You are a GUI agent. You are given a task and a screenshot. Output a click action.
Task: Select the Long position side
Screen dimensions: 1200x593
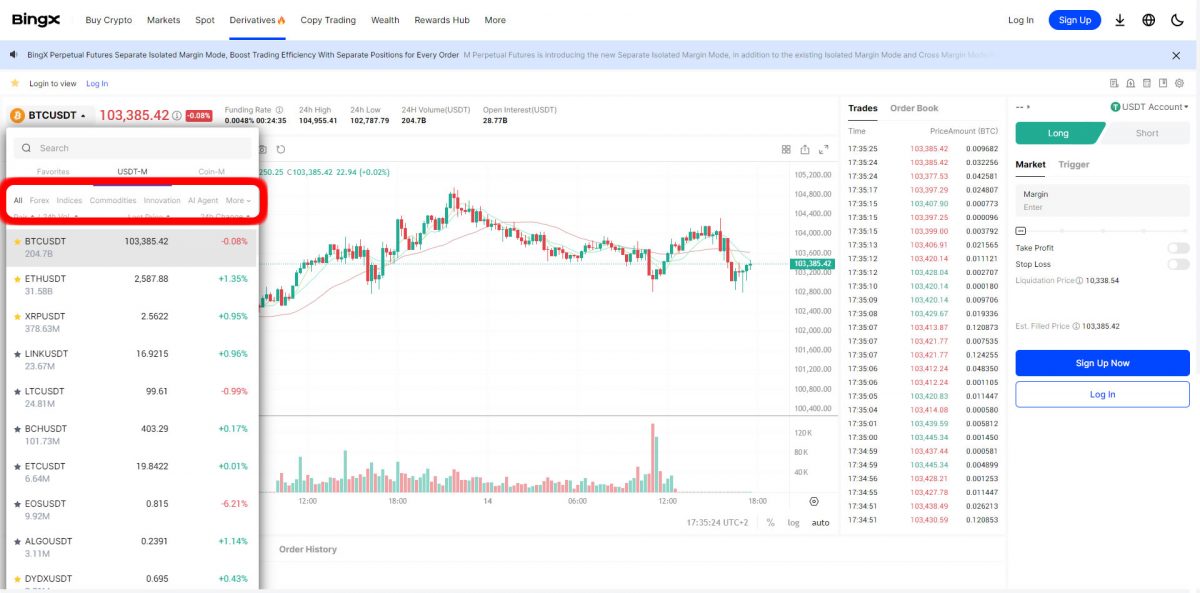coord(1058,133)
